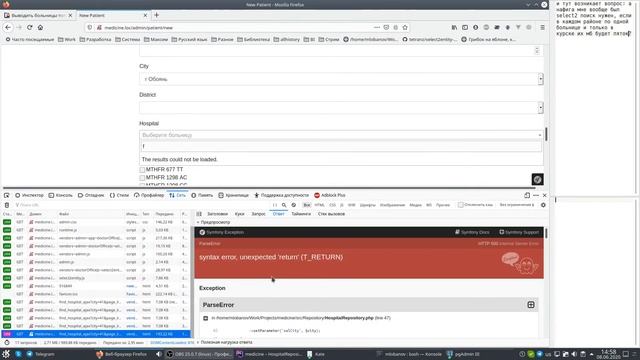Open the Work bookmarks folder
640x360 pixels.
coord(67,40)
